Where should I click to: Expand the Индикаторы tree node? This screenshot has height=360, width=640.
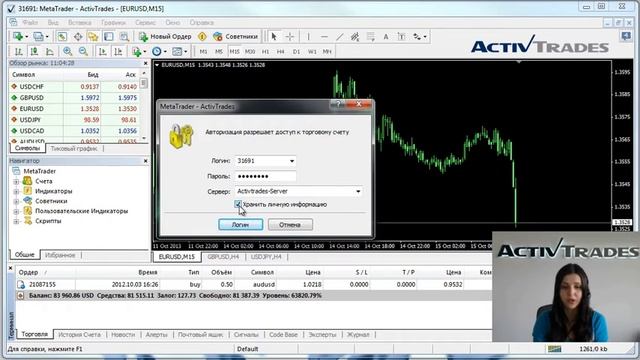click(16, 191)
